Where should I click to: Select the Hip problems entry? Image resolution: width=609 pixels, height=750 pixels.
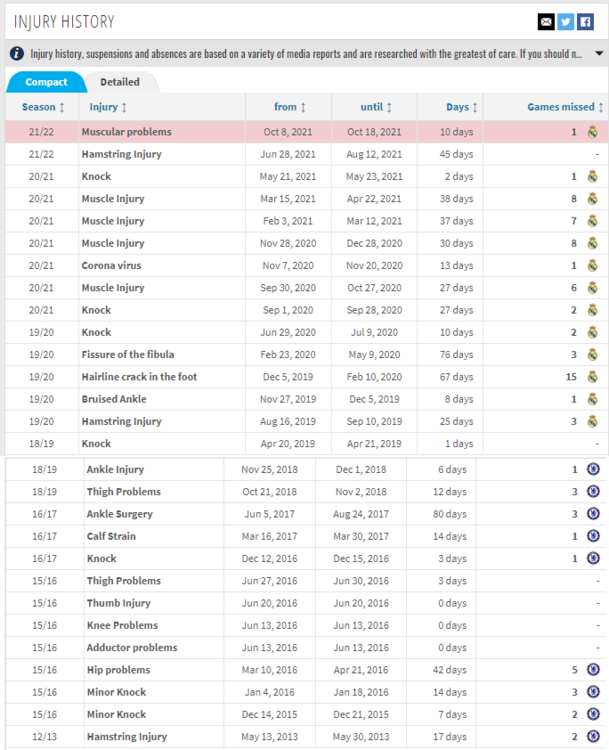[118, 670]
